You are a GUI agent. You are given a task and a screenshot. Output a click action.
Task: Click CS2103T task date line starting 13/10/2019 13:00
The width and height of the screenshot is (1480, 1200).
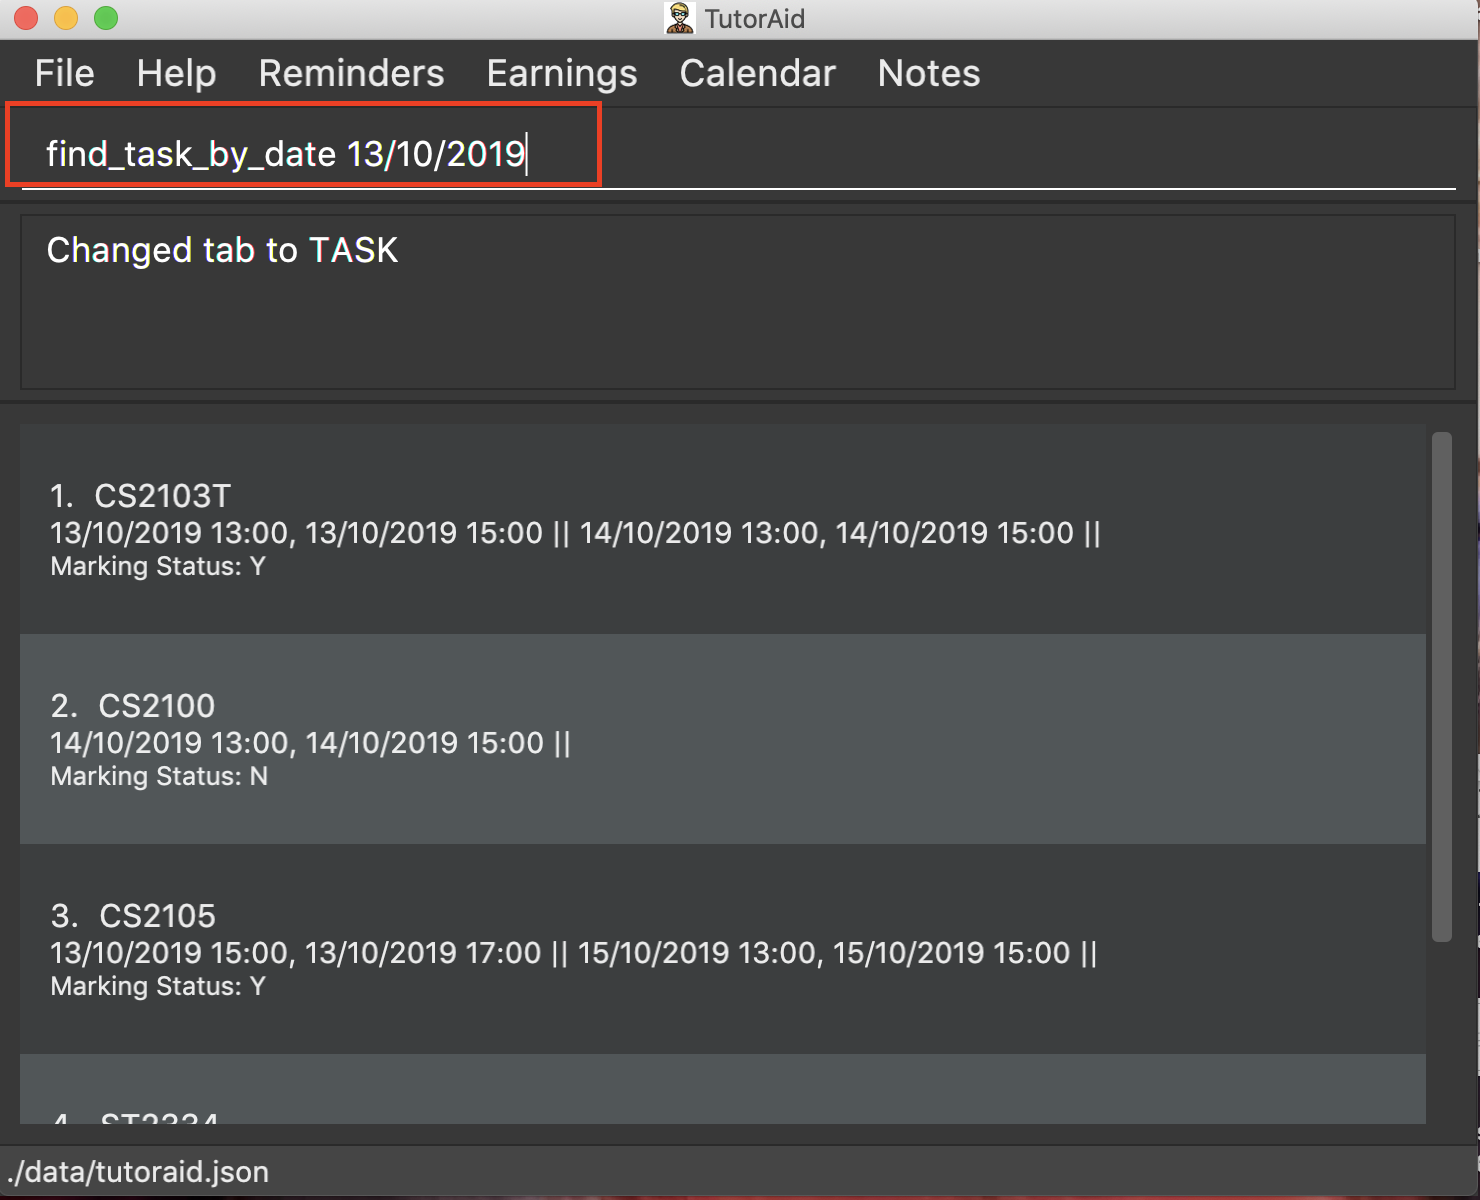point(575,533)
